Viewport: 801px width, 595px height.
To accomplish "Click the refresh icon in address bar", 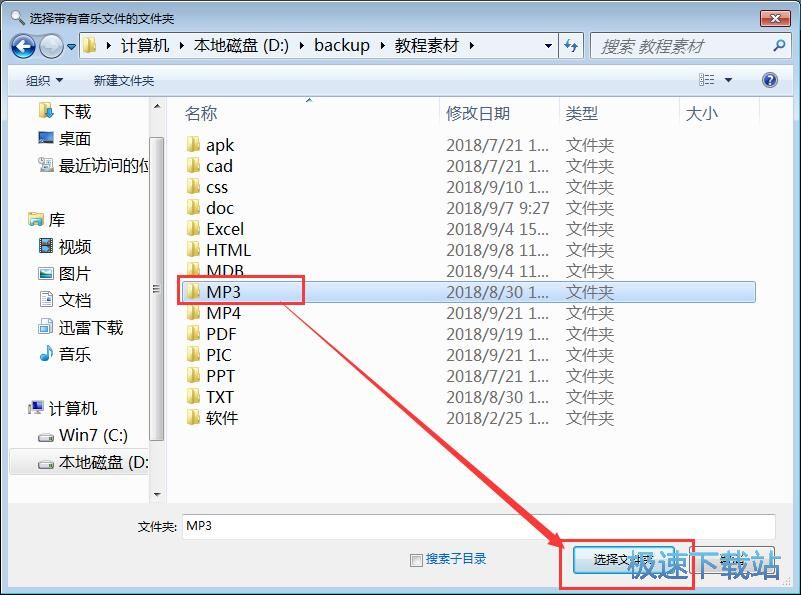I will tap(570, 45).
